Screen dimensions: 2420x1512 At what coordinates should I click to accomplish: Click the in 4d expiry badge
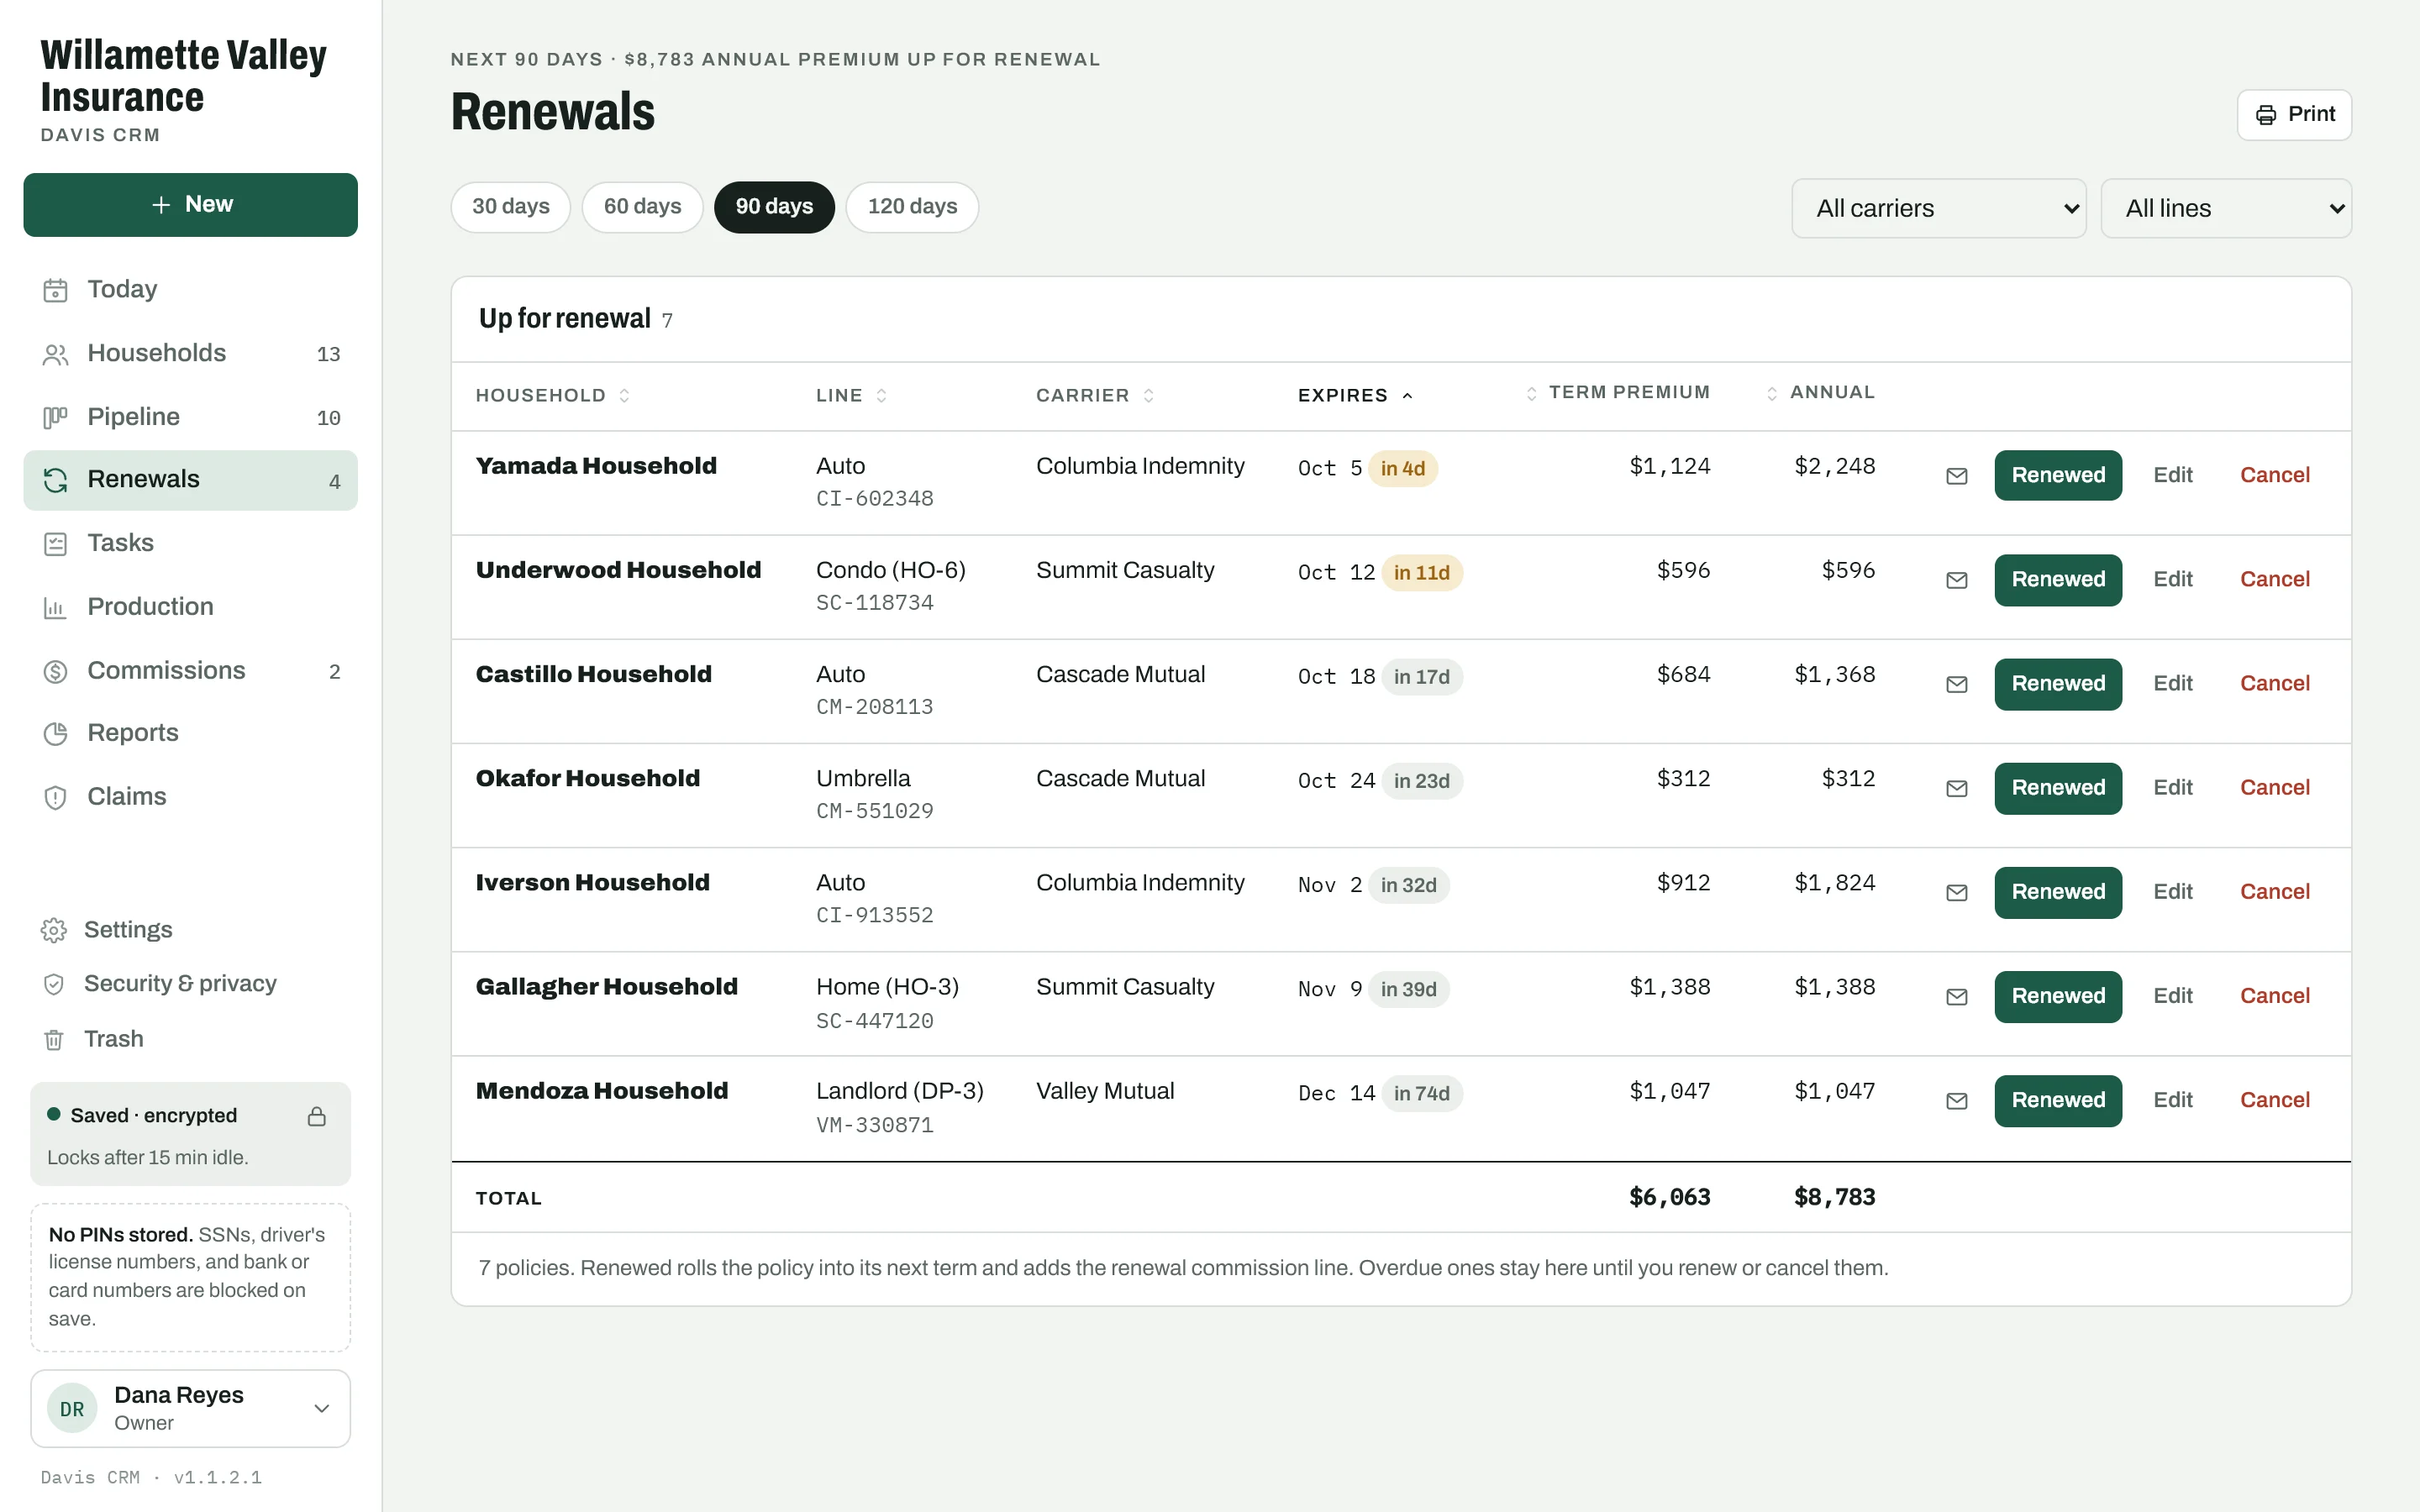point(1402,469)
